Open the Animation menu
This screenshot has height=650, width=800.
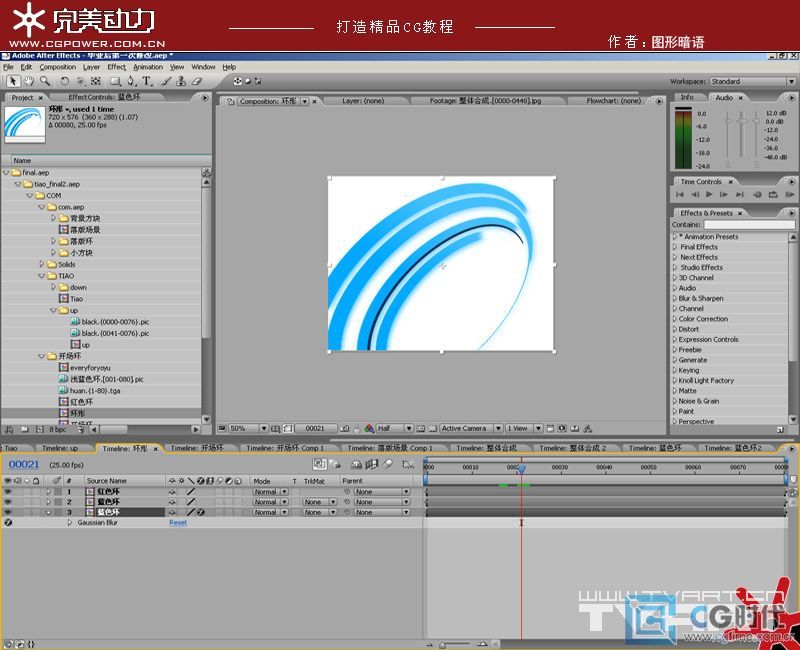tap(148, 67)
